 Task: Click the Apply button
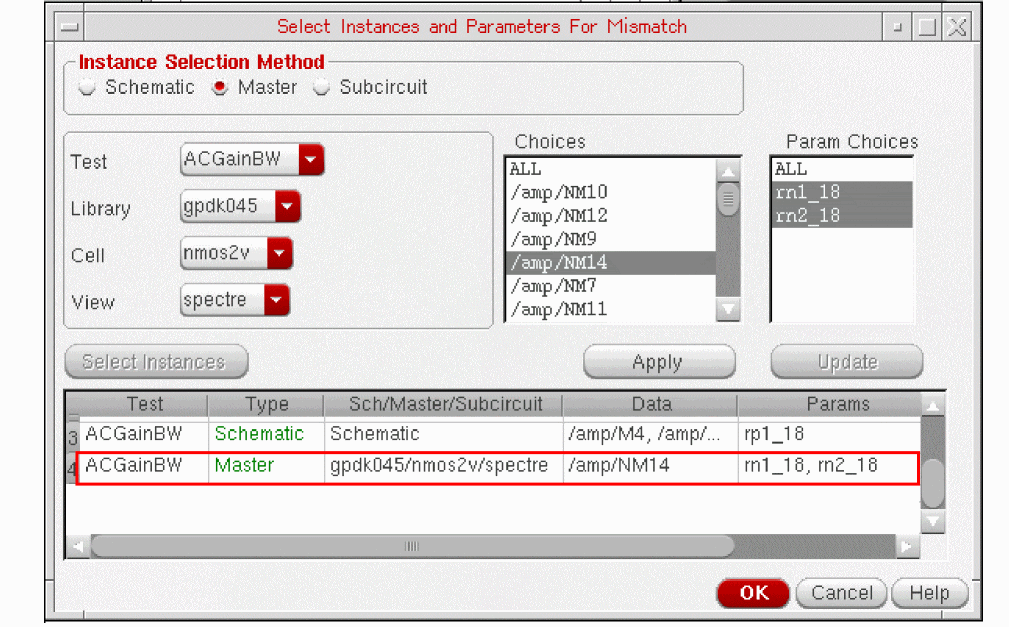[x=659, y=362]
